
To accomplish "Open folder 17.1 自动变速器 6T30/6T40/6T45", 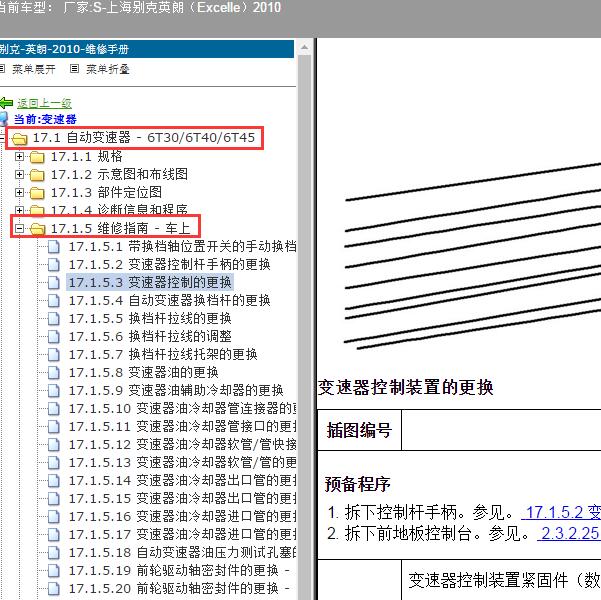I will [x=143, y=137].
